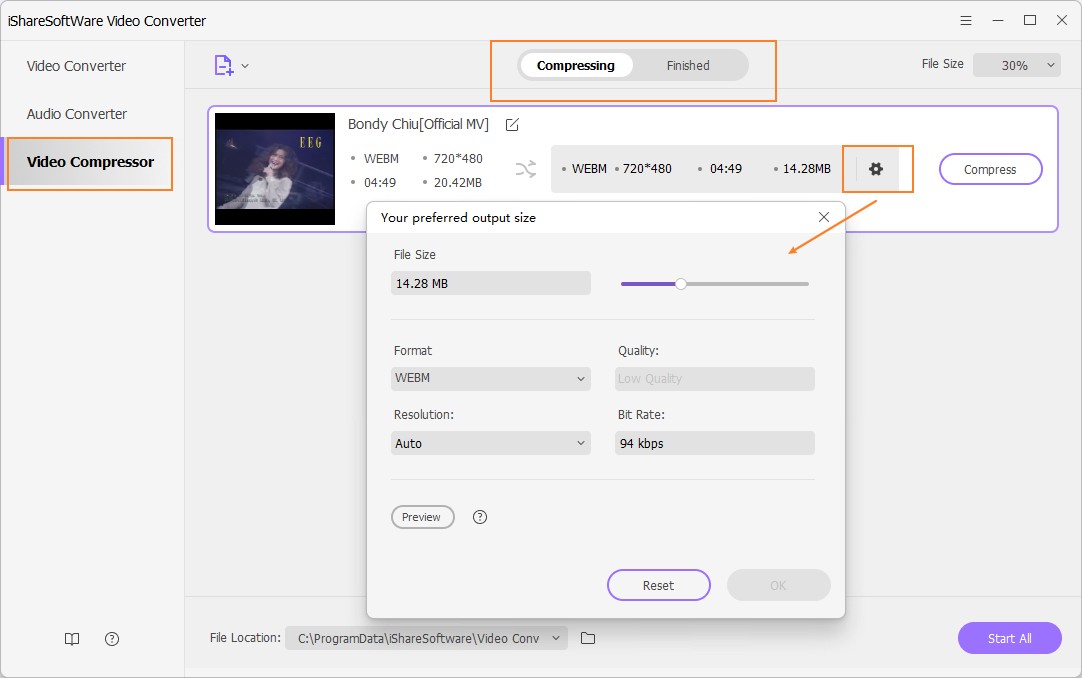Click the edit filename pencil icon

[512, 125]
